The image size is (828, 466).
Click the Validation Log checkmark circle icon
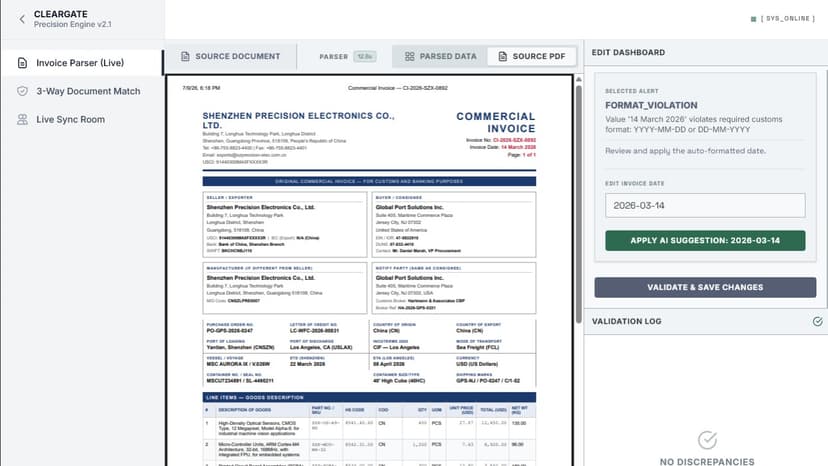pyautogui.click(x=817, y=321)
